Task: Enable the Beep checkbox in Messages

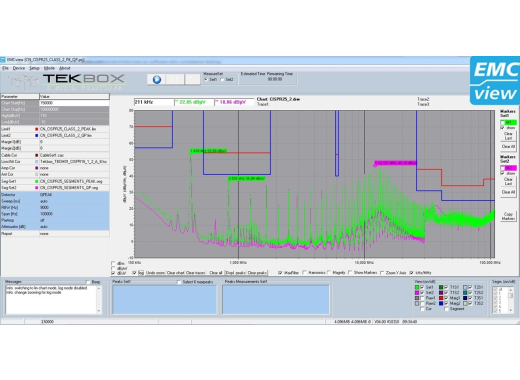Action: [88, 282]
